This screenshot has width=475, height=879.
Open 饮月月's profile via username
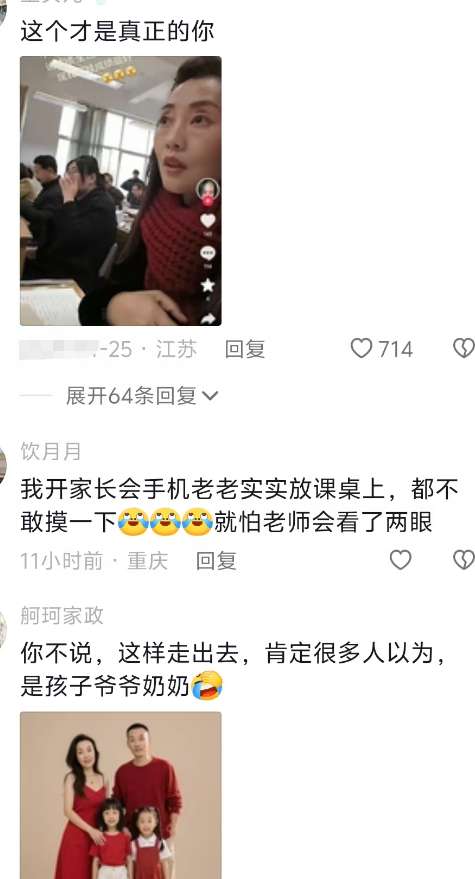51,451
